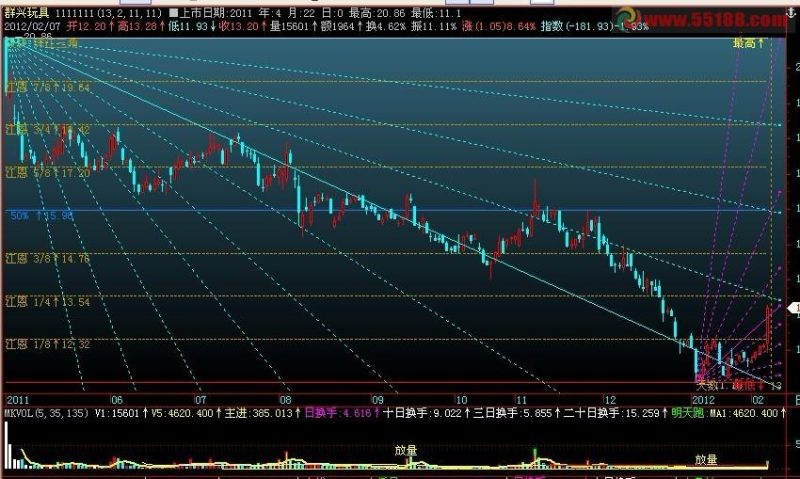This screenshot has height=479, width=800.
Task: Select the 江恩 3/8 14.76 level label
Action: click(x=48, y=259)
